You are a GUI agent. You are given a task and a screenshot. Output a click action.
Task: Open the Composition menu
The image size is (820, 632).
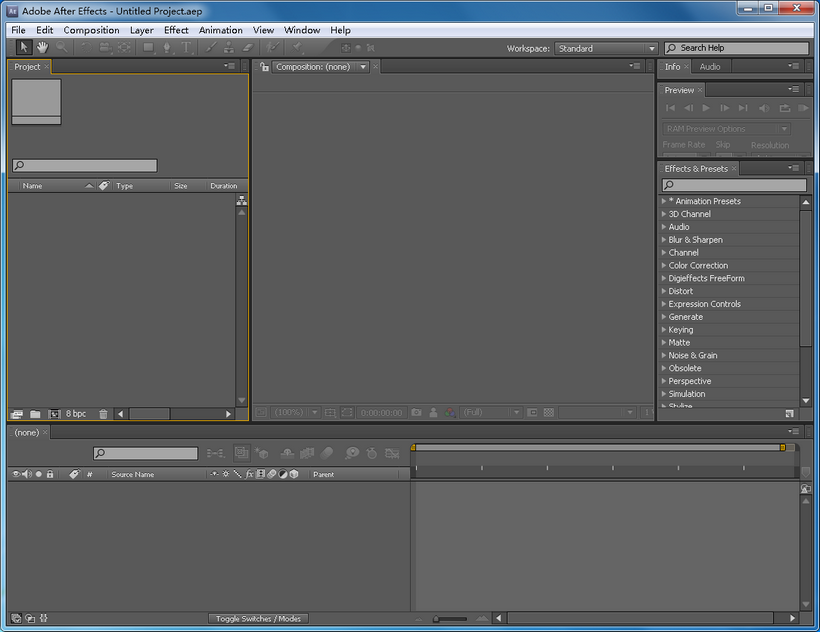(91, 30)
